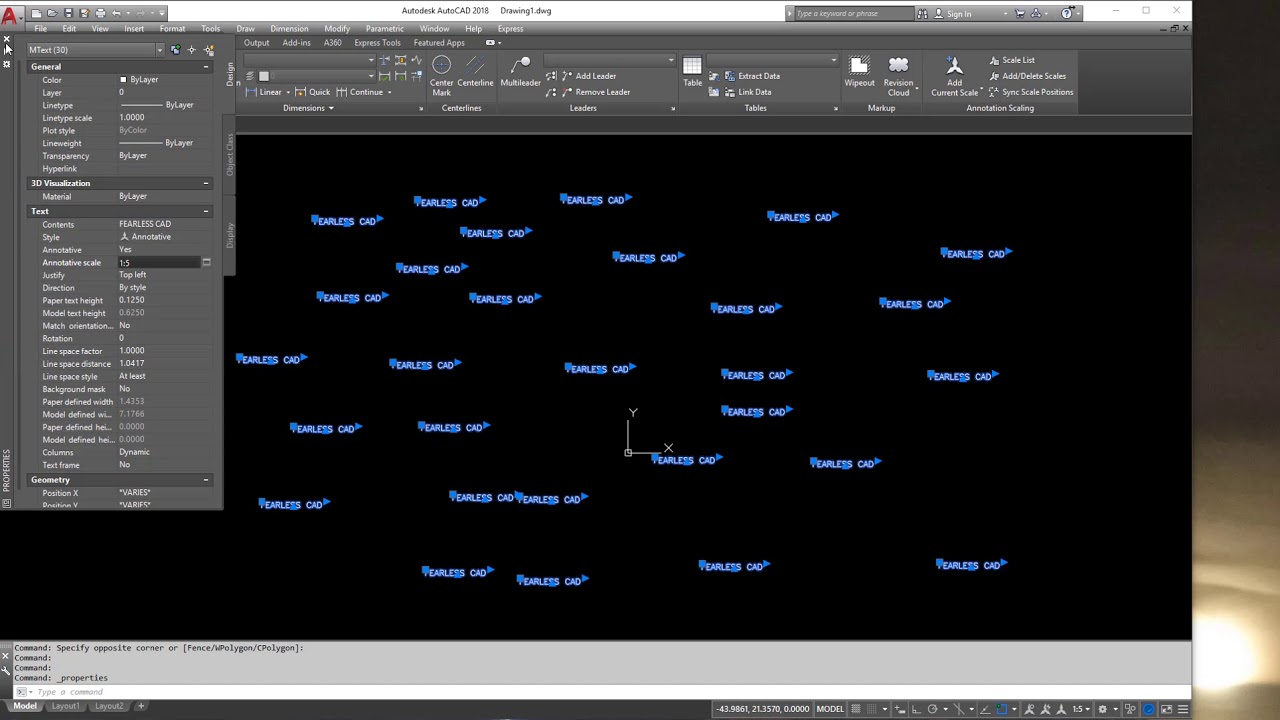This screenshot has height=720, width=1280.
Task: Click the Quick dimension tool
Action: pyautogui.click(x=312, y=92)
